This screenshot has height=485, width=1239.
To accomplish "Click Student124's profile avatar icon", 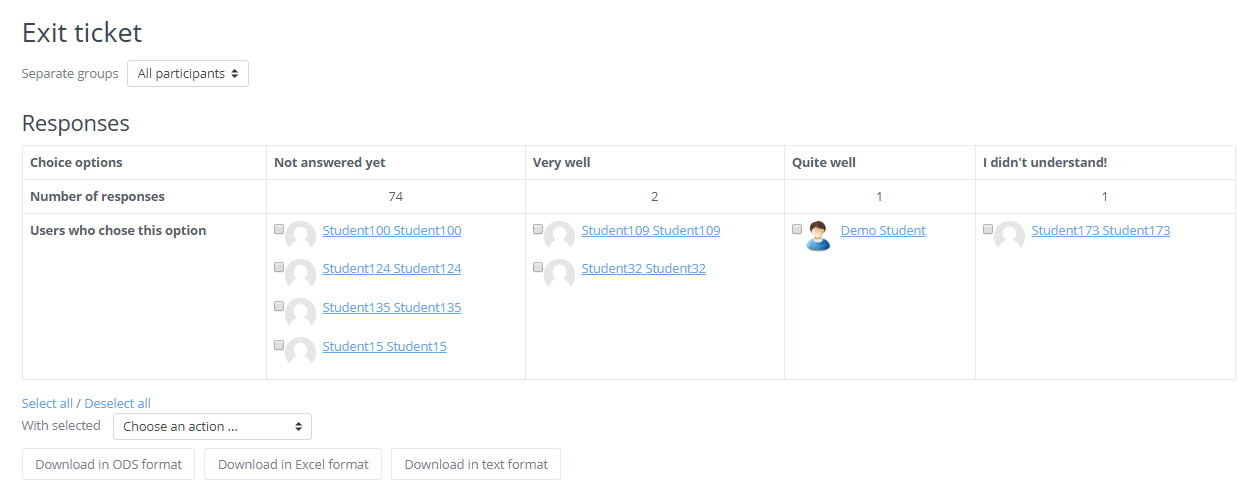I will click(300, 274).
